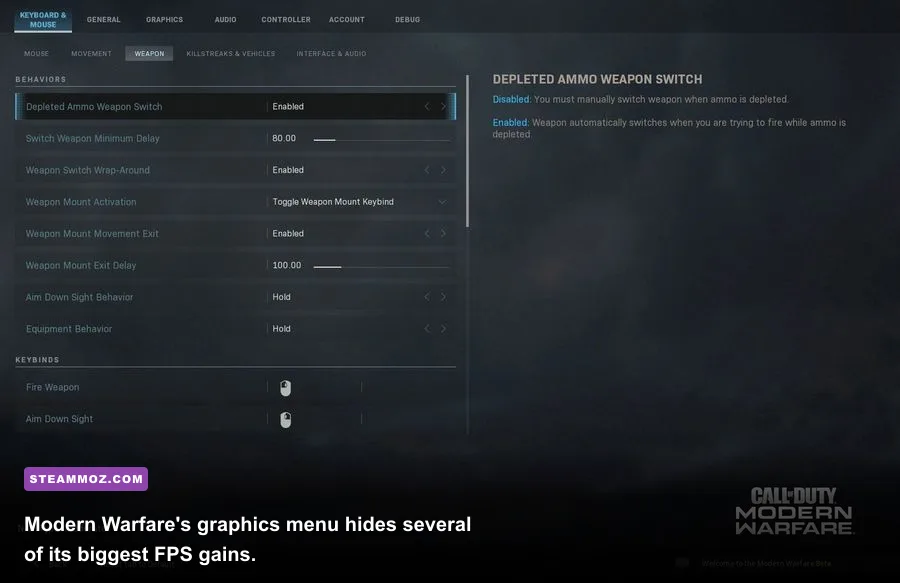Image resolution: width=900 pixels, height=583 pixels.
Task: Select the Movement sub-tab
Action: (91, 53)
